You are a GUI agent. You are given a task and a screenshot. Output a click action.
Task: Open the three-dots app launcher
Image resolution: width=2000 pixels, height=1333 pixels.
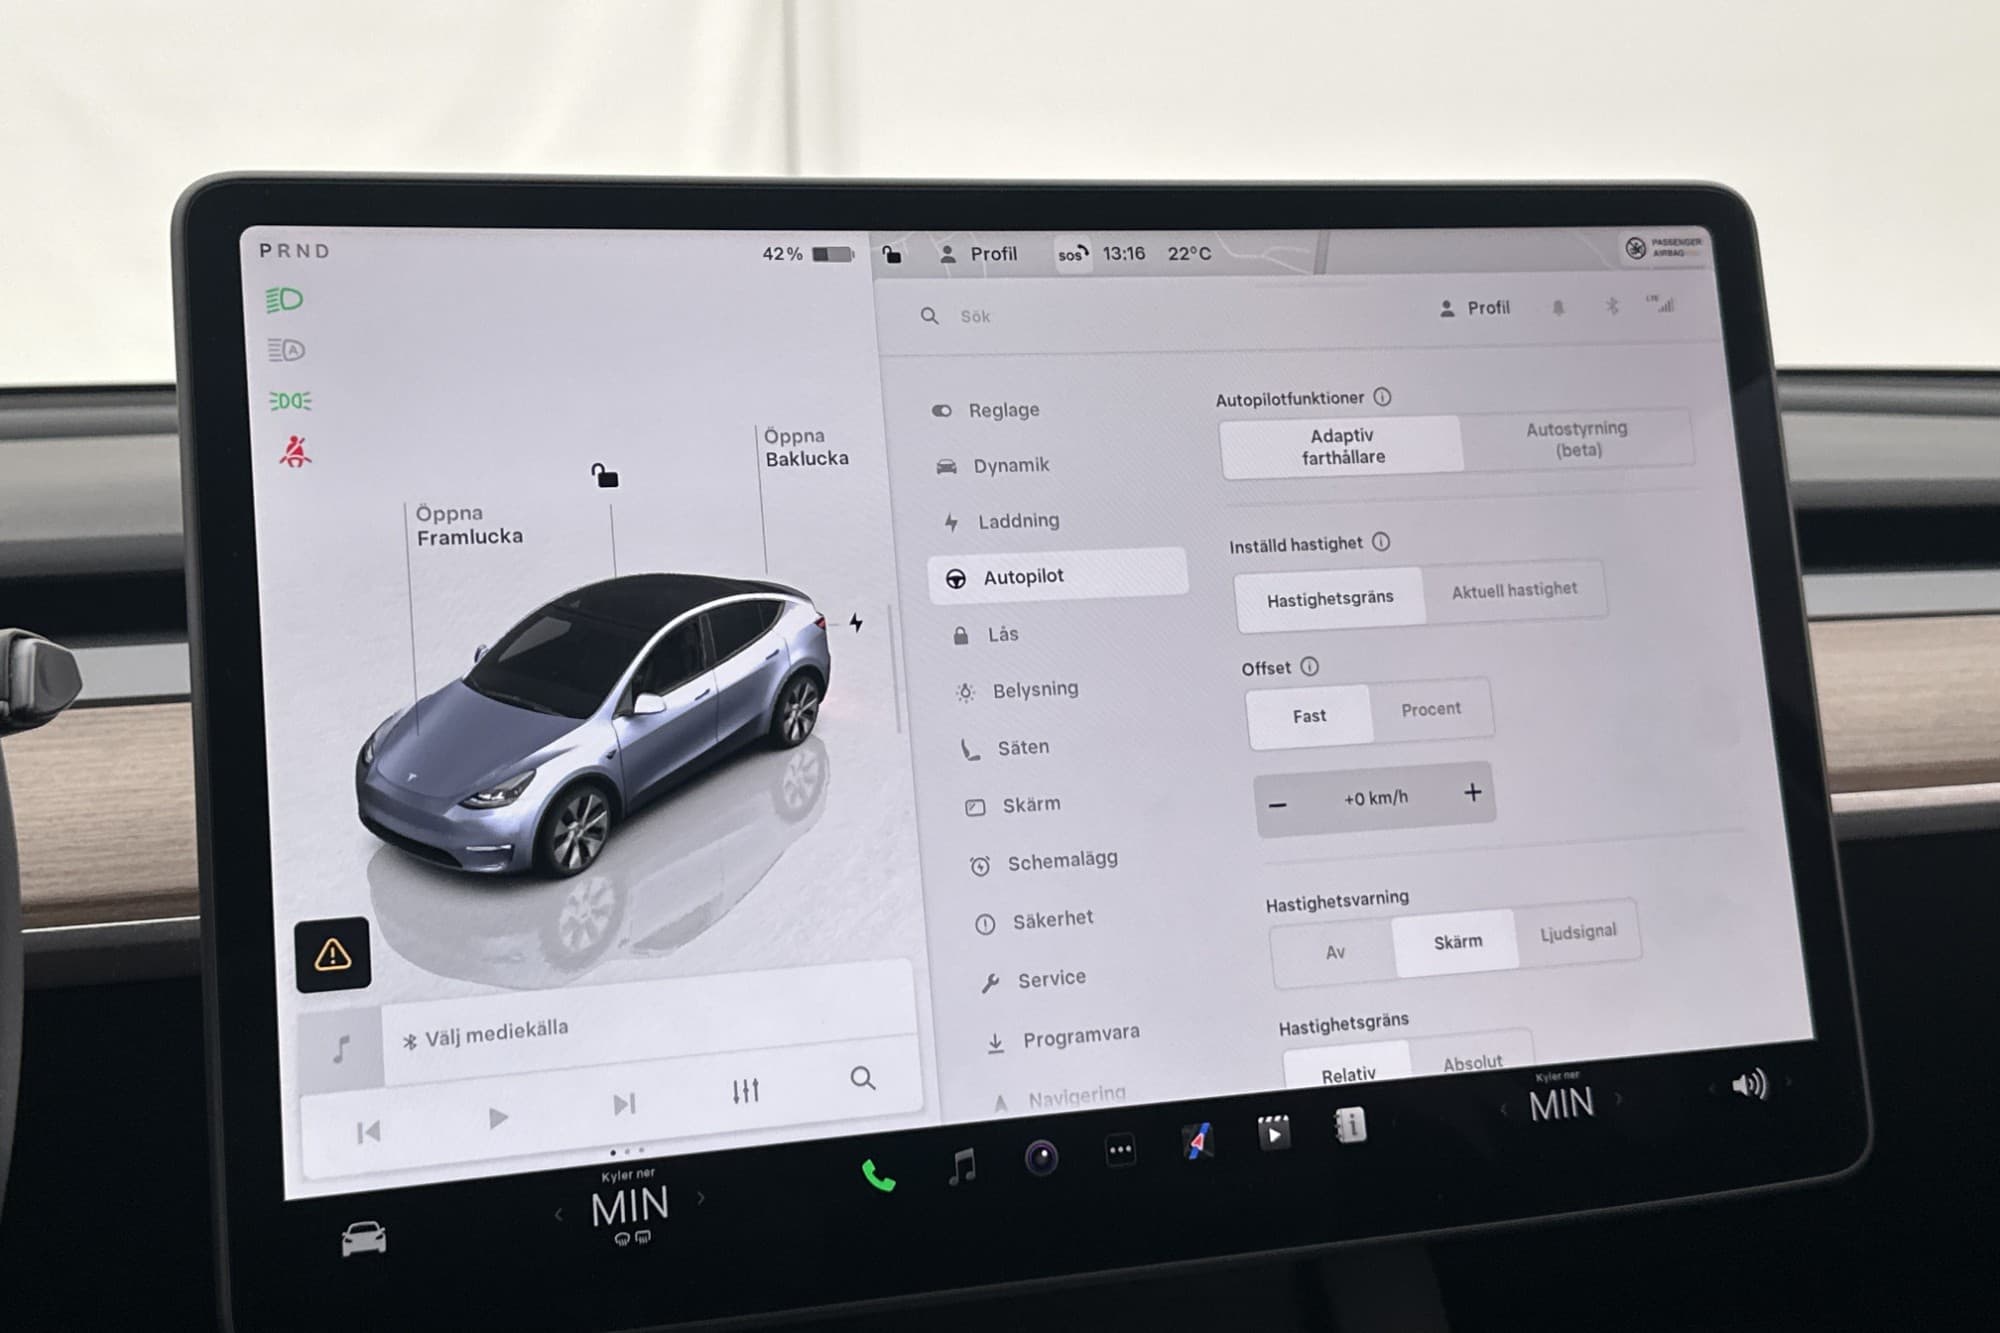1120,1150
